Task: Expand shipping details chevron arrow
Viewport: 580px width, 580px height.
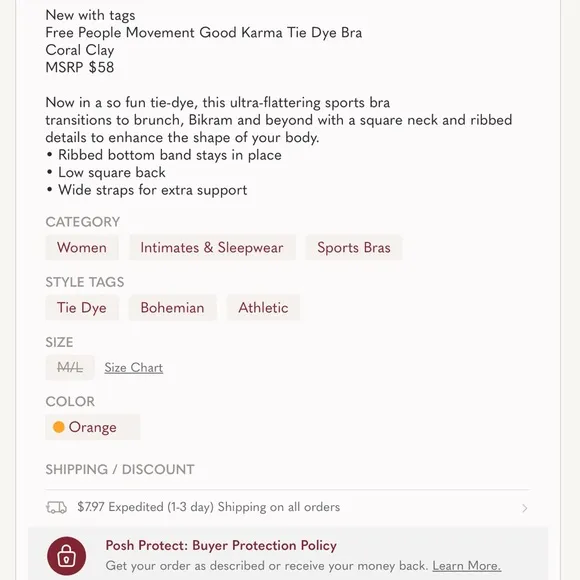Action: pos(525,508)
